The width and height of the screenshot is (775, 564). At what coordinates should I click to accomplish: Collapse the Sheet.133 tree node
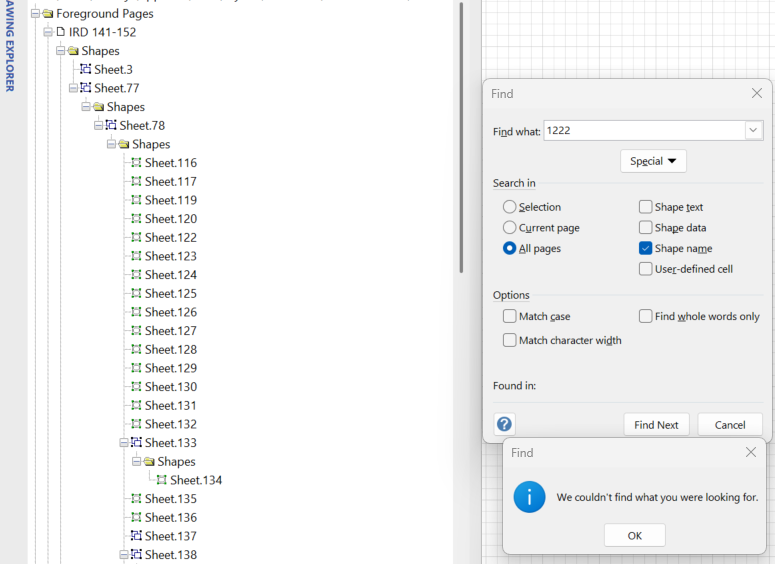point(124,443)
